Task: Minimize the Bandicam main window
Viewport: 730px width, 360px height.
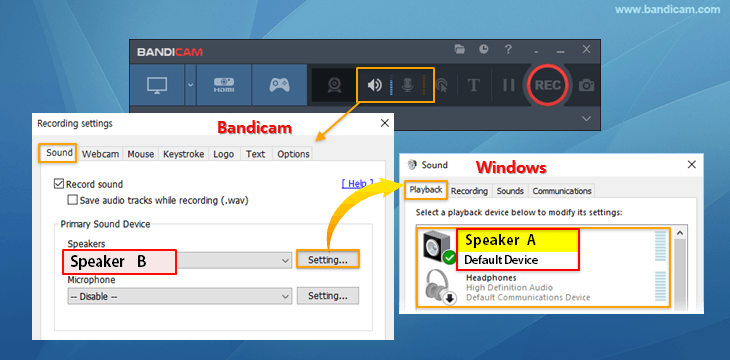Action: coord(561,51)
